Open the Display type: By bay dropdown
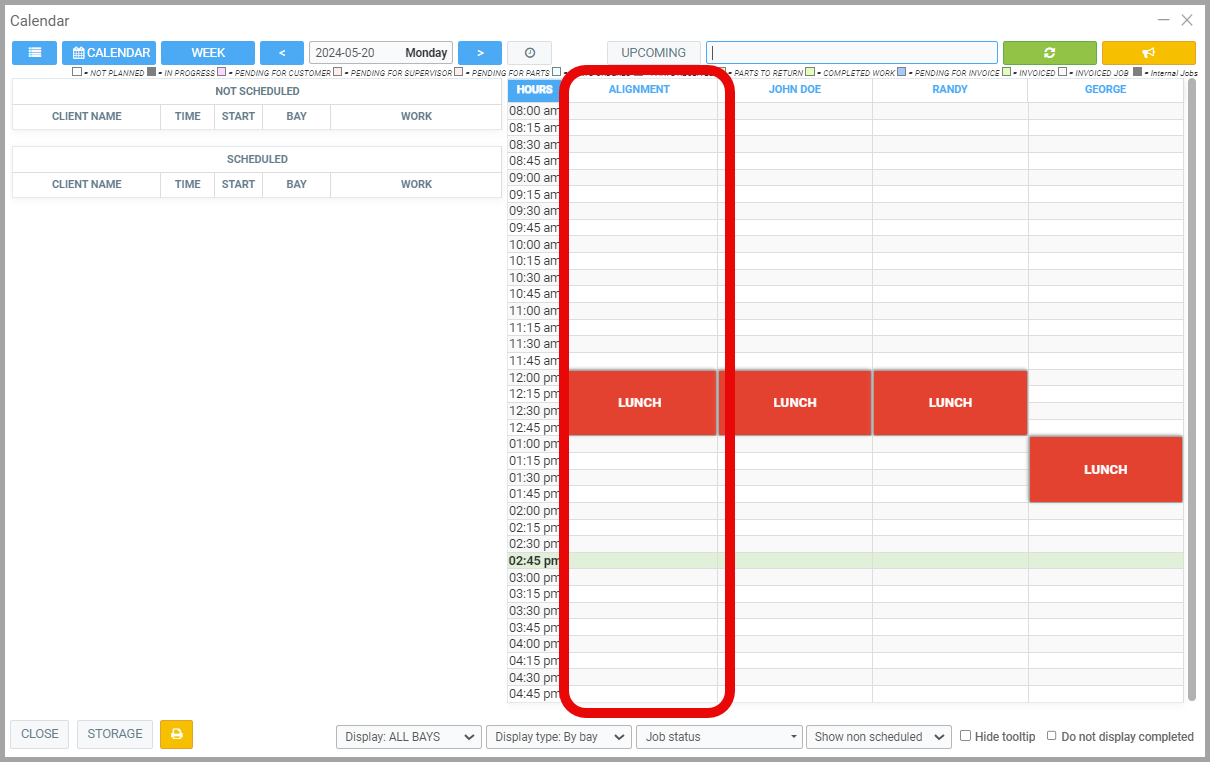 559,737
